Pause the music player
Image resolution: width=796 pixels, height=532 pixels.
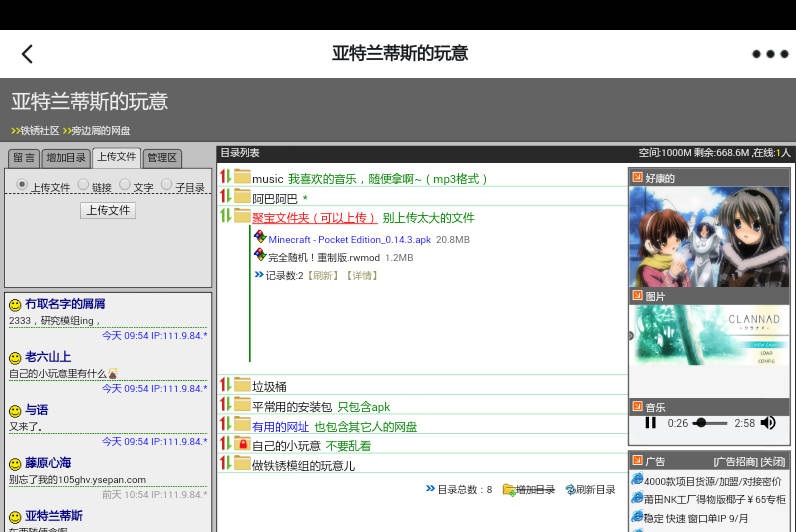tap(651, 423)
